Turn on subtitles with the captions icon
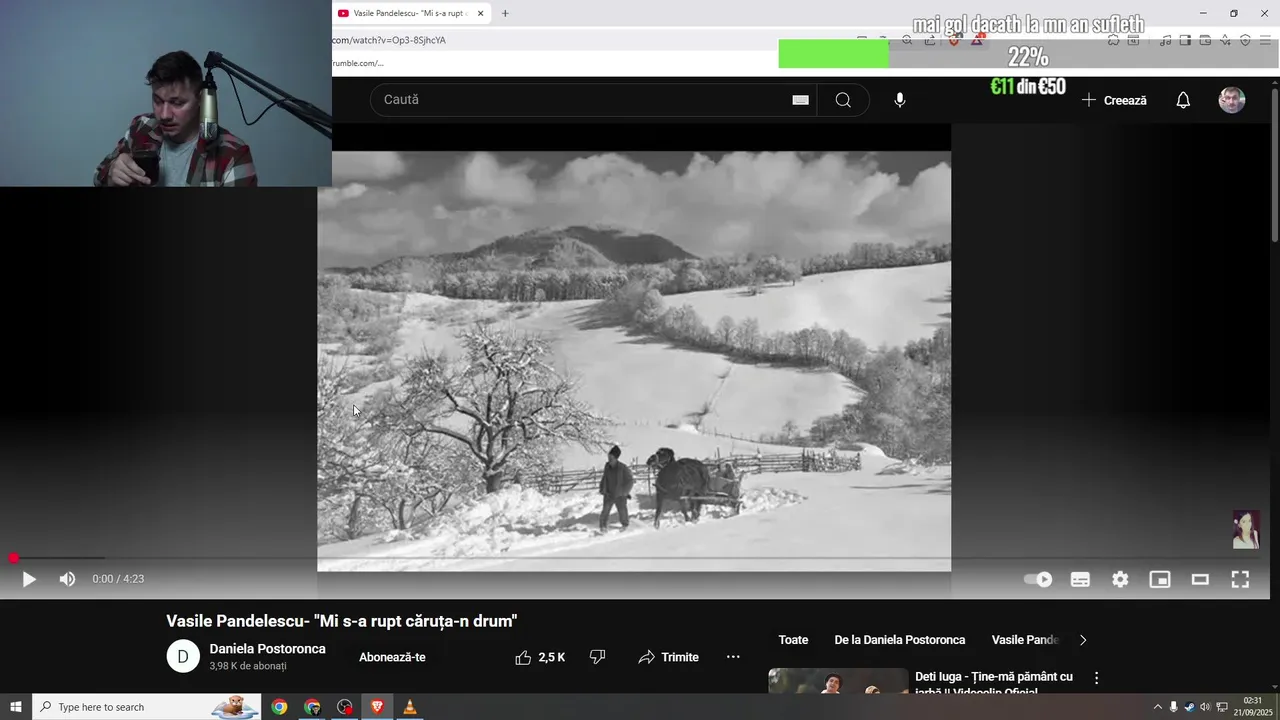The image size is (1280, 720). coord(1080,579)
